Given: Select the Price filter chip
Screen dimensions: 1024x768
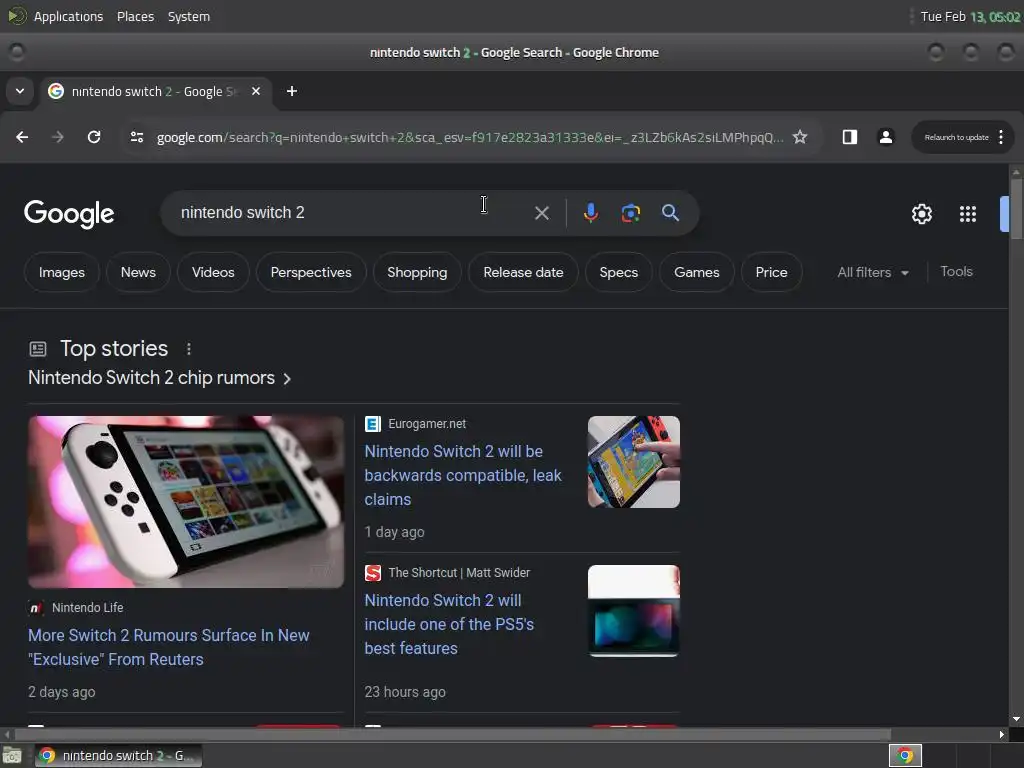Looking at the screenshot, I should click(771, 272).
